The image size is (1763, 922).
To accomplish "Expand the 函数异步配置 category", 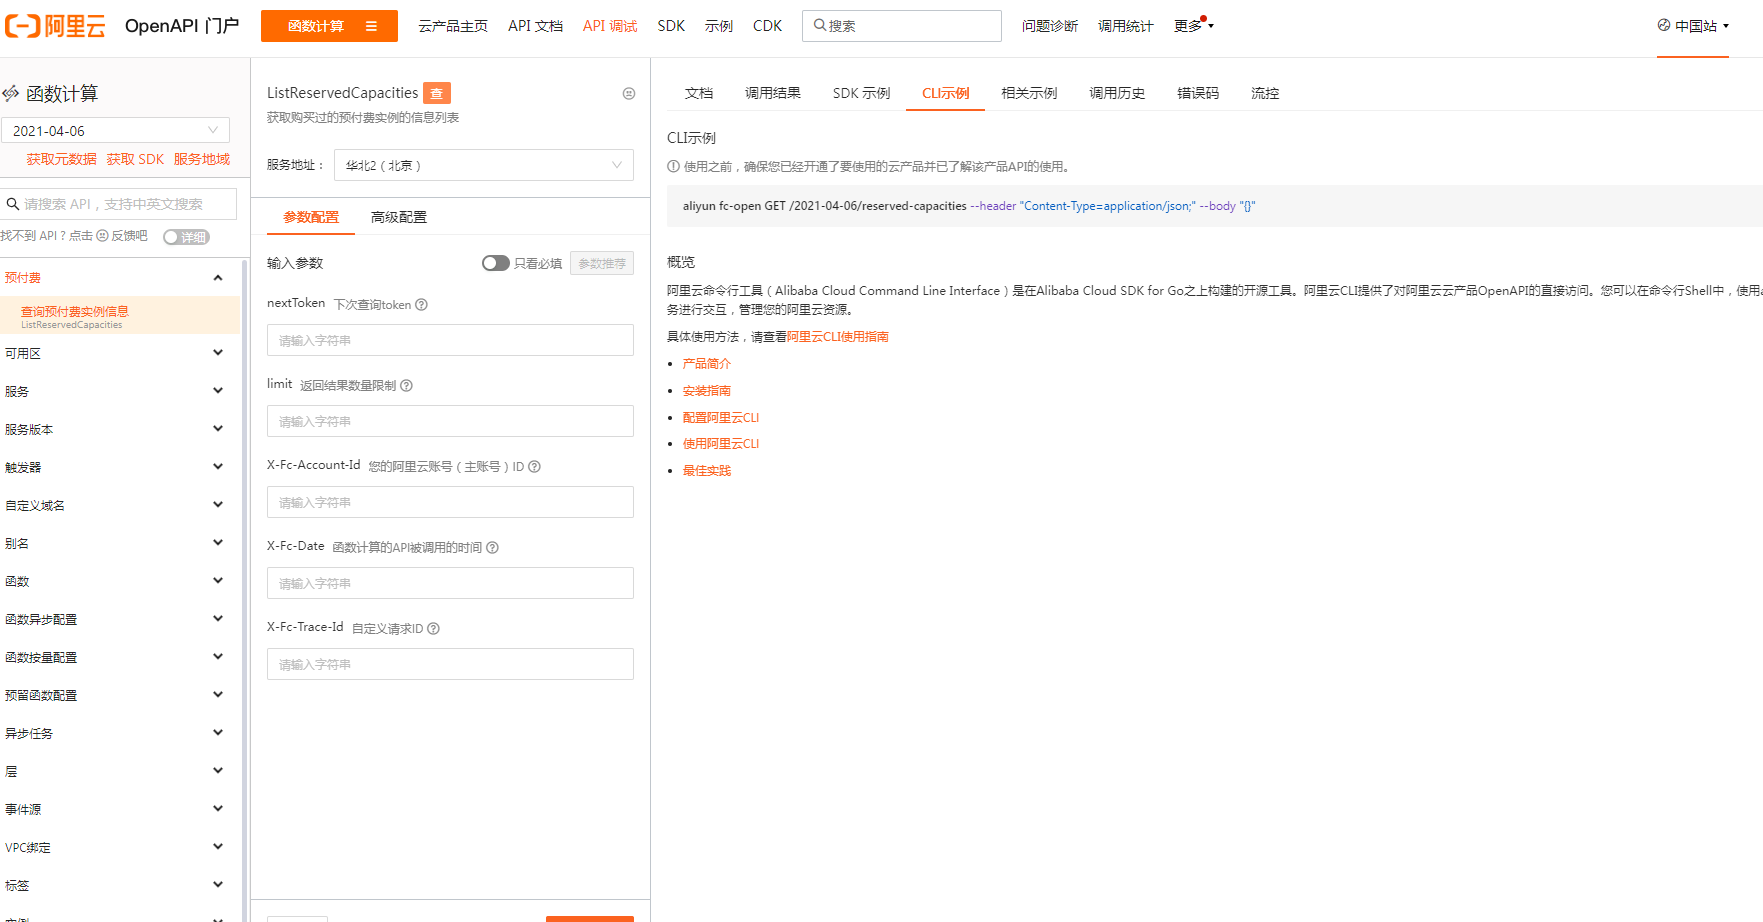I will coord(218,619).
